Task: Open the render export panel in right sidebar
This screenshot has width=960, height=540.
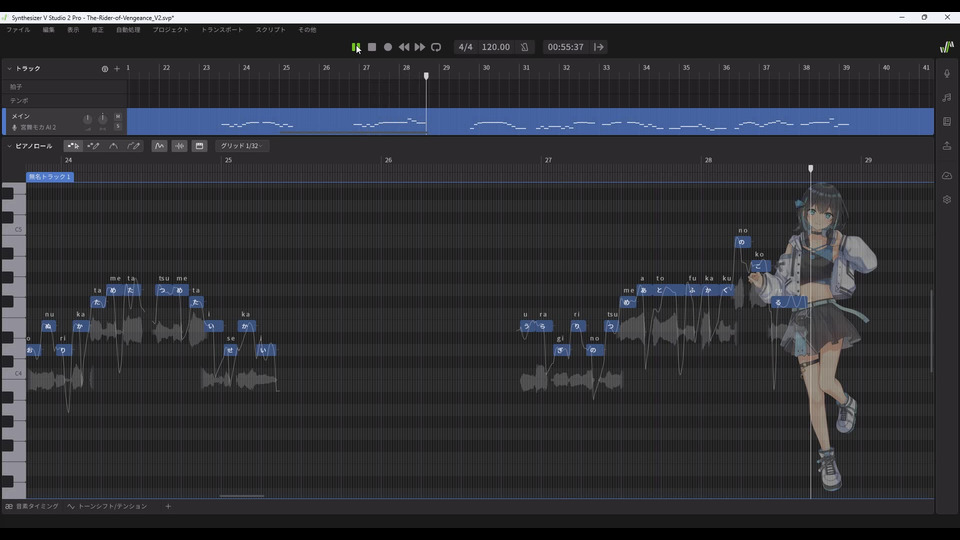Action: coord(947,146)
